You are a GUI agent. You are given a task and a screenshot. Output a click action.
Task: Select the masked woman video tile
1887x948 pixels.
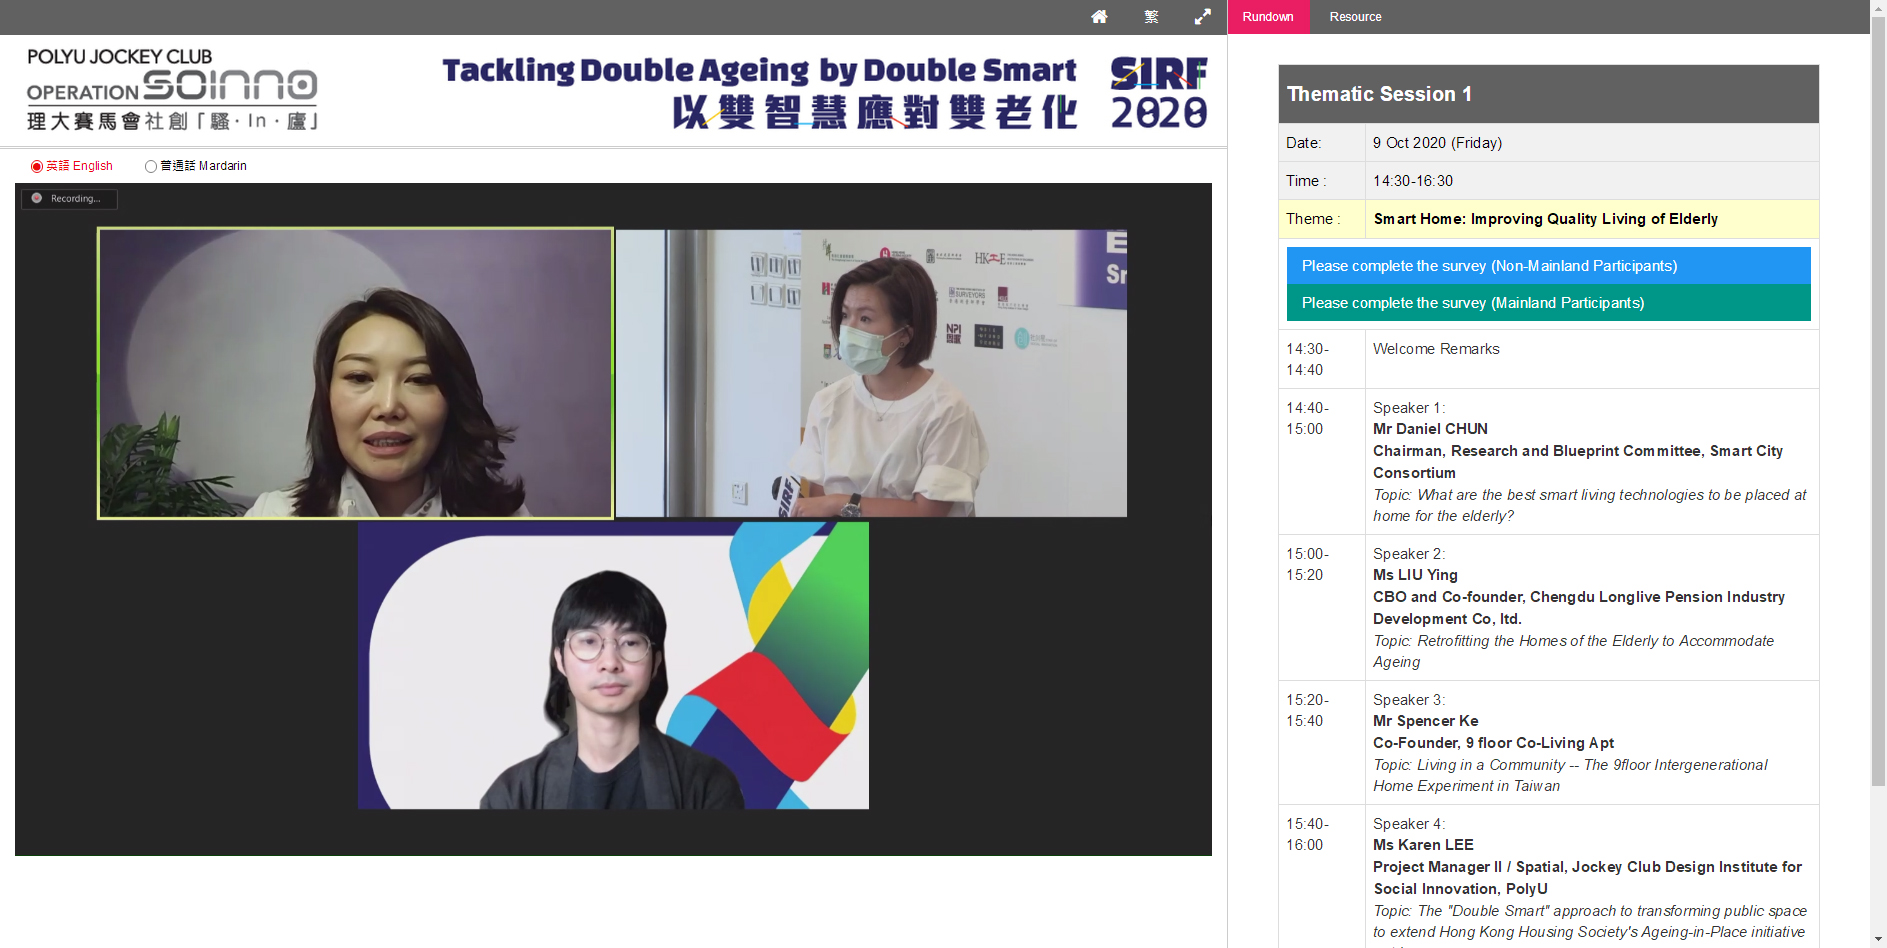click(871, 373)
